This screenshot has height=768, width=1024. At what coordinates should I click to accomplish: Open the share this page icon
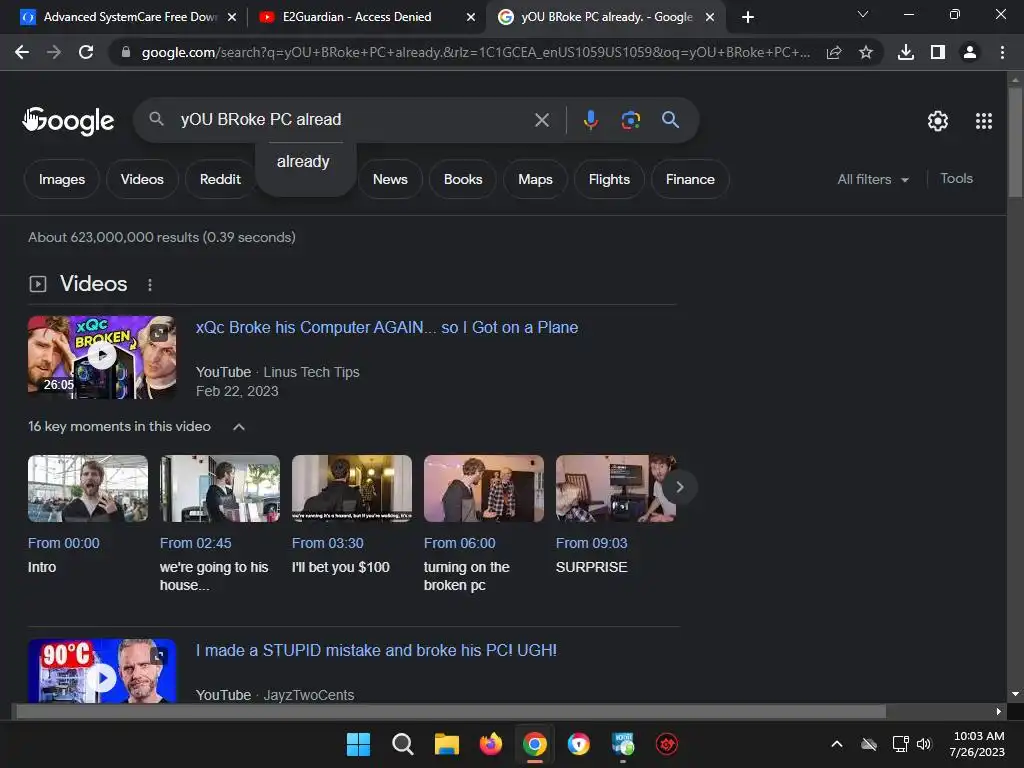click(x=834, y=52)
